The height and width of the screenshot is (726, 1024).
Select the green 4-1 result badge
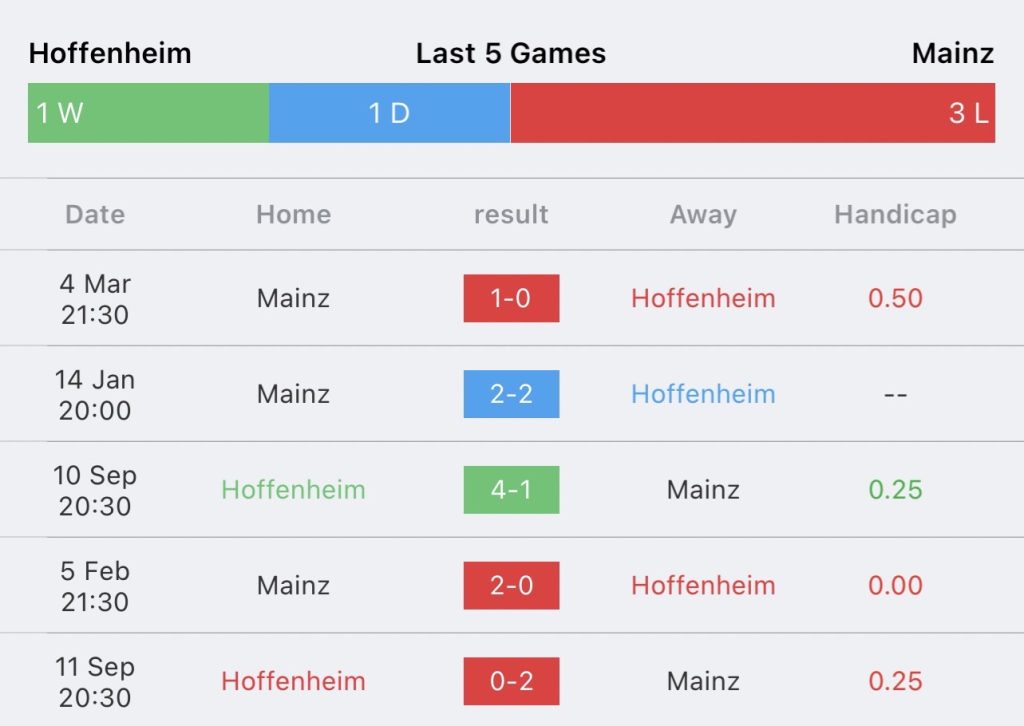(511, 490)
